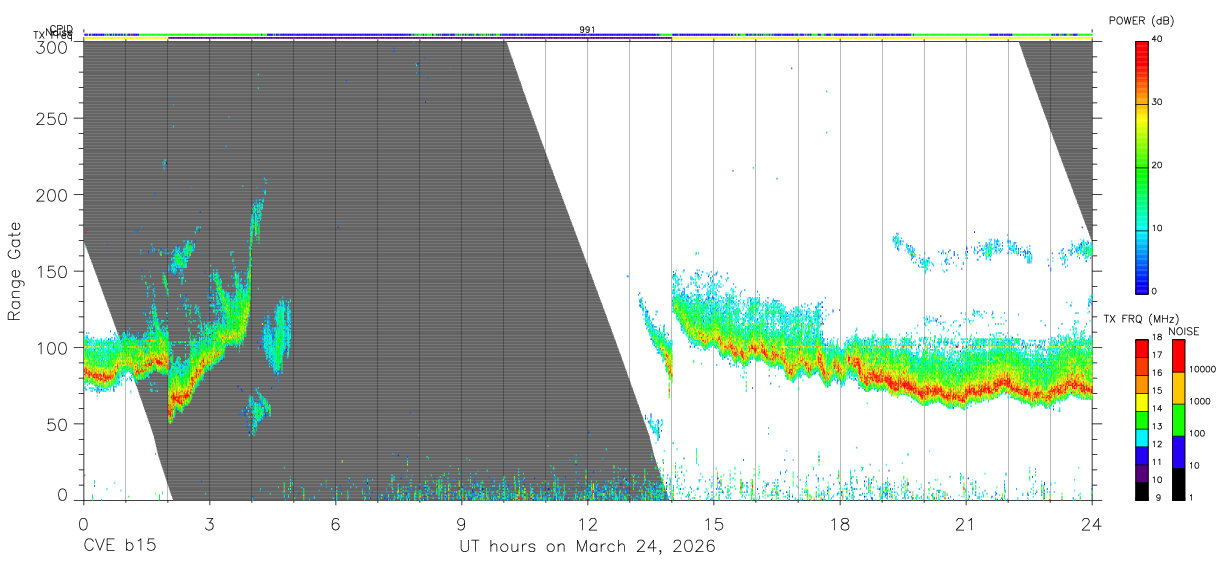The image size is (1228, 567).
Task: Click the "991" CPID value at top
Action: point(587,30)
